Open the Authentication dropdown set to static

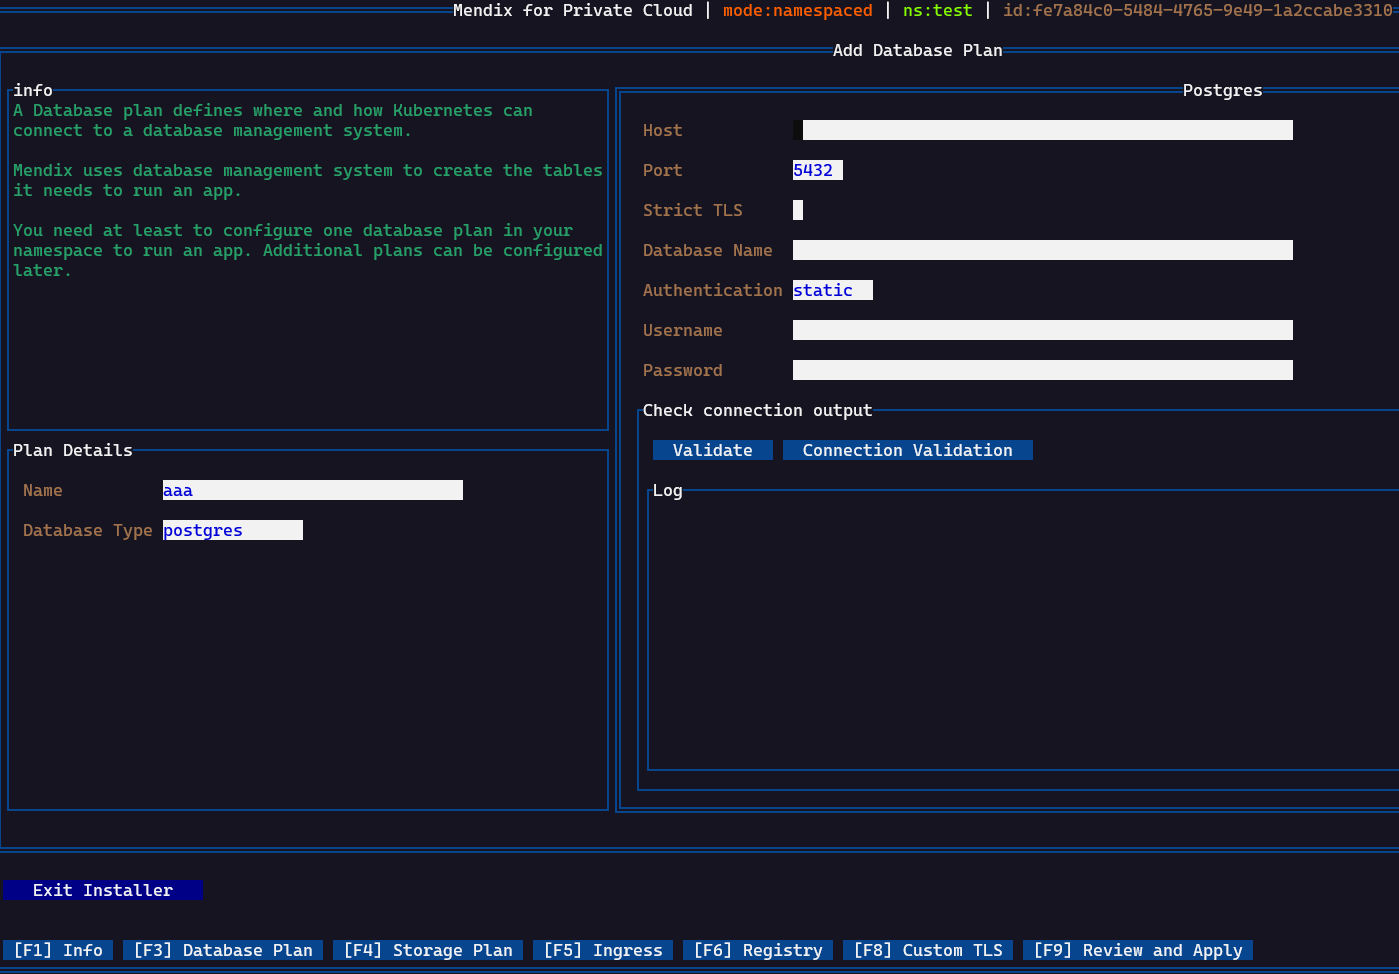[833, 290]
